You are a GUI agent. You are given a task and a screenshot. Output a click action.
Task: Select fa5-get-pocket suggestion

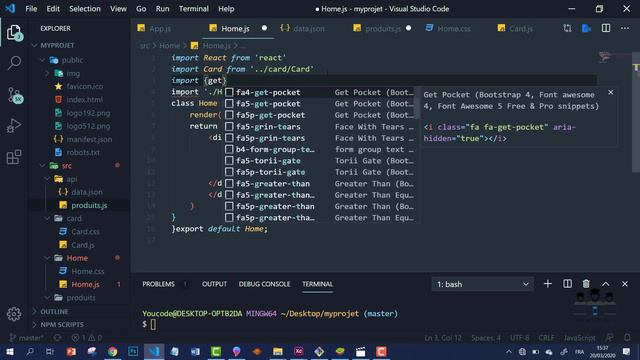(x=320, y=104)
